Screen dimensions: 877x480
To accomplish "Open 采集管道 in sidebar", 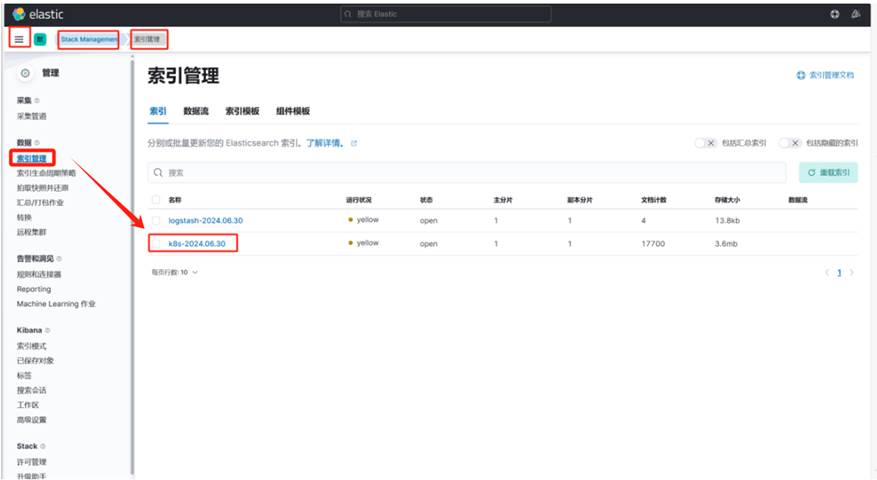I will (31, 116).
